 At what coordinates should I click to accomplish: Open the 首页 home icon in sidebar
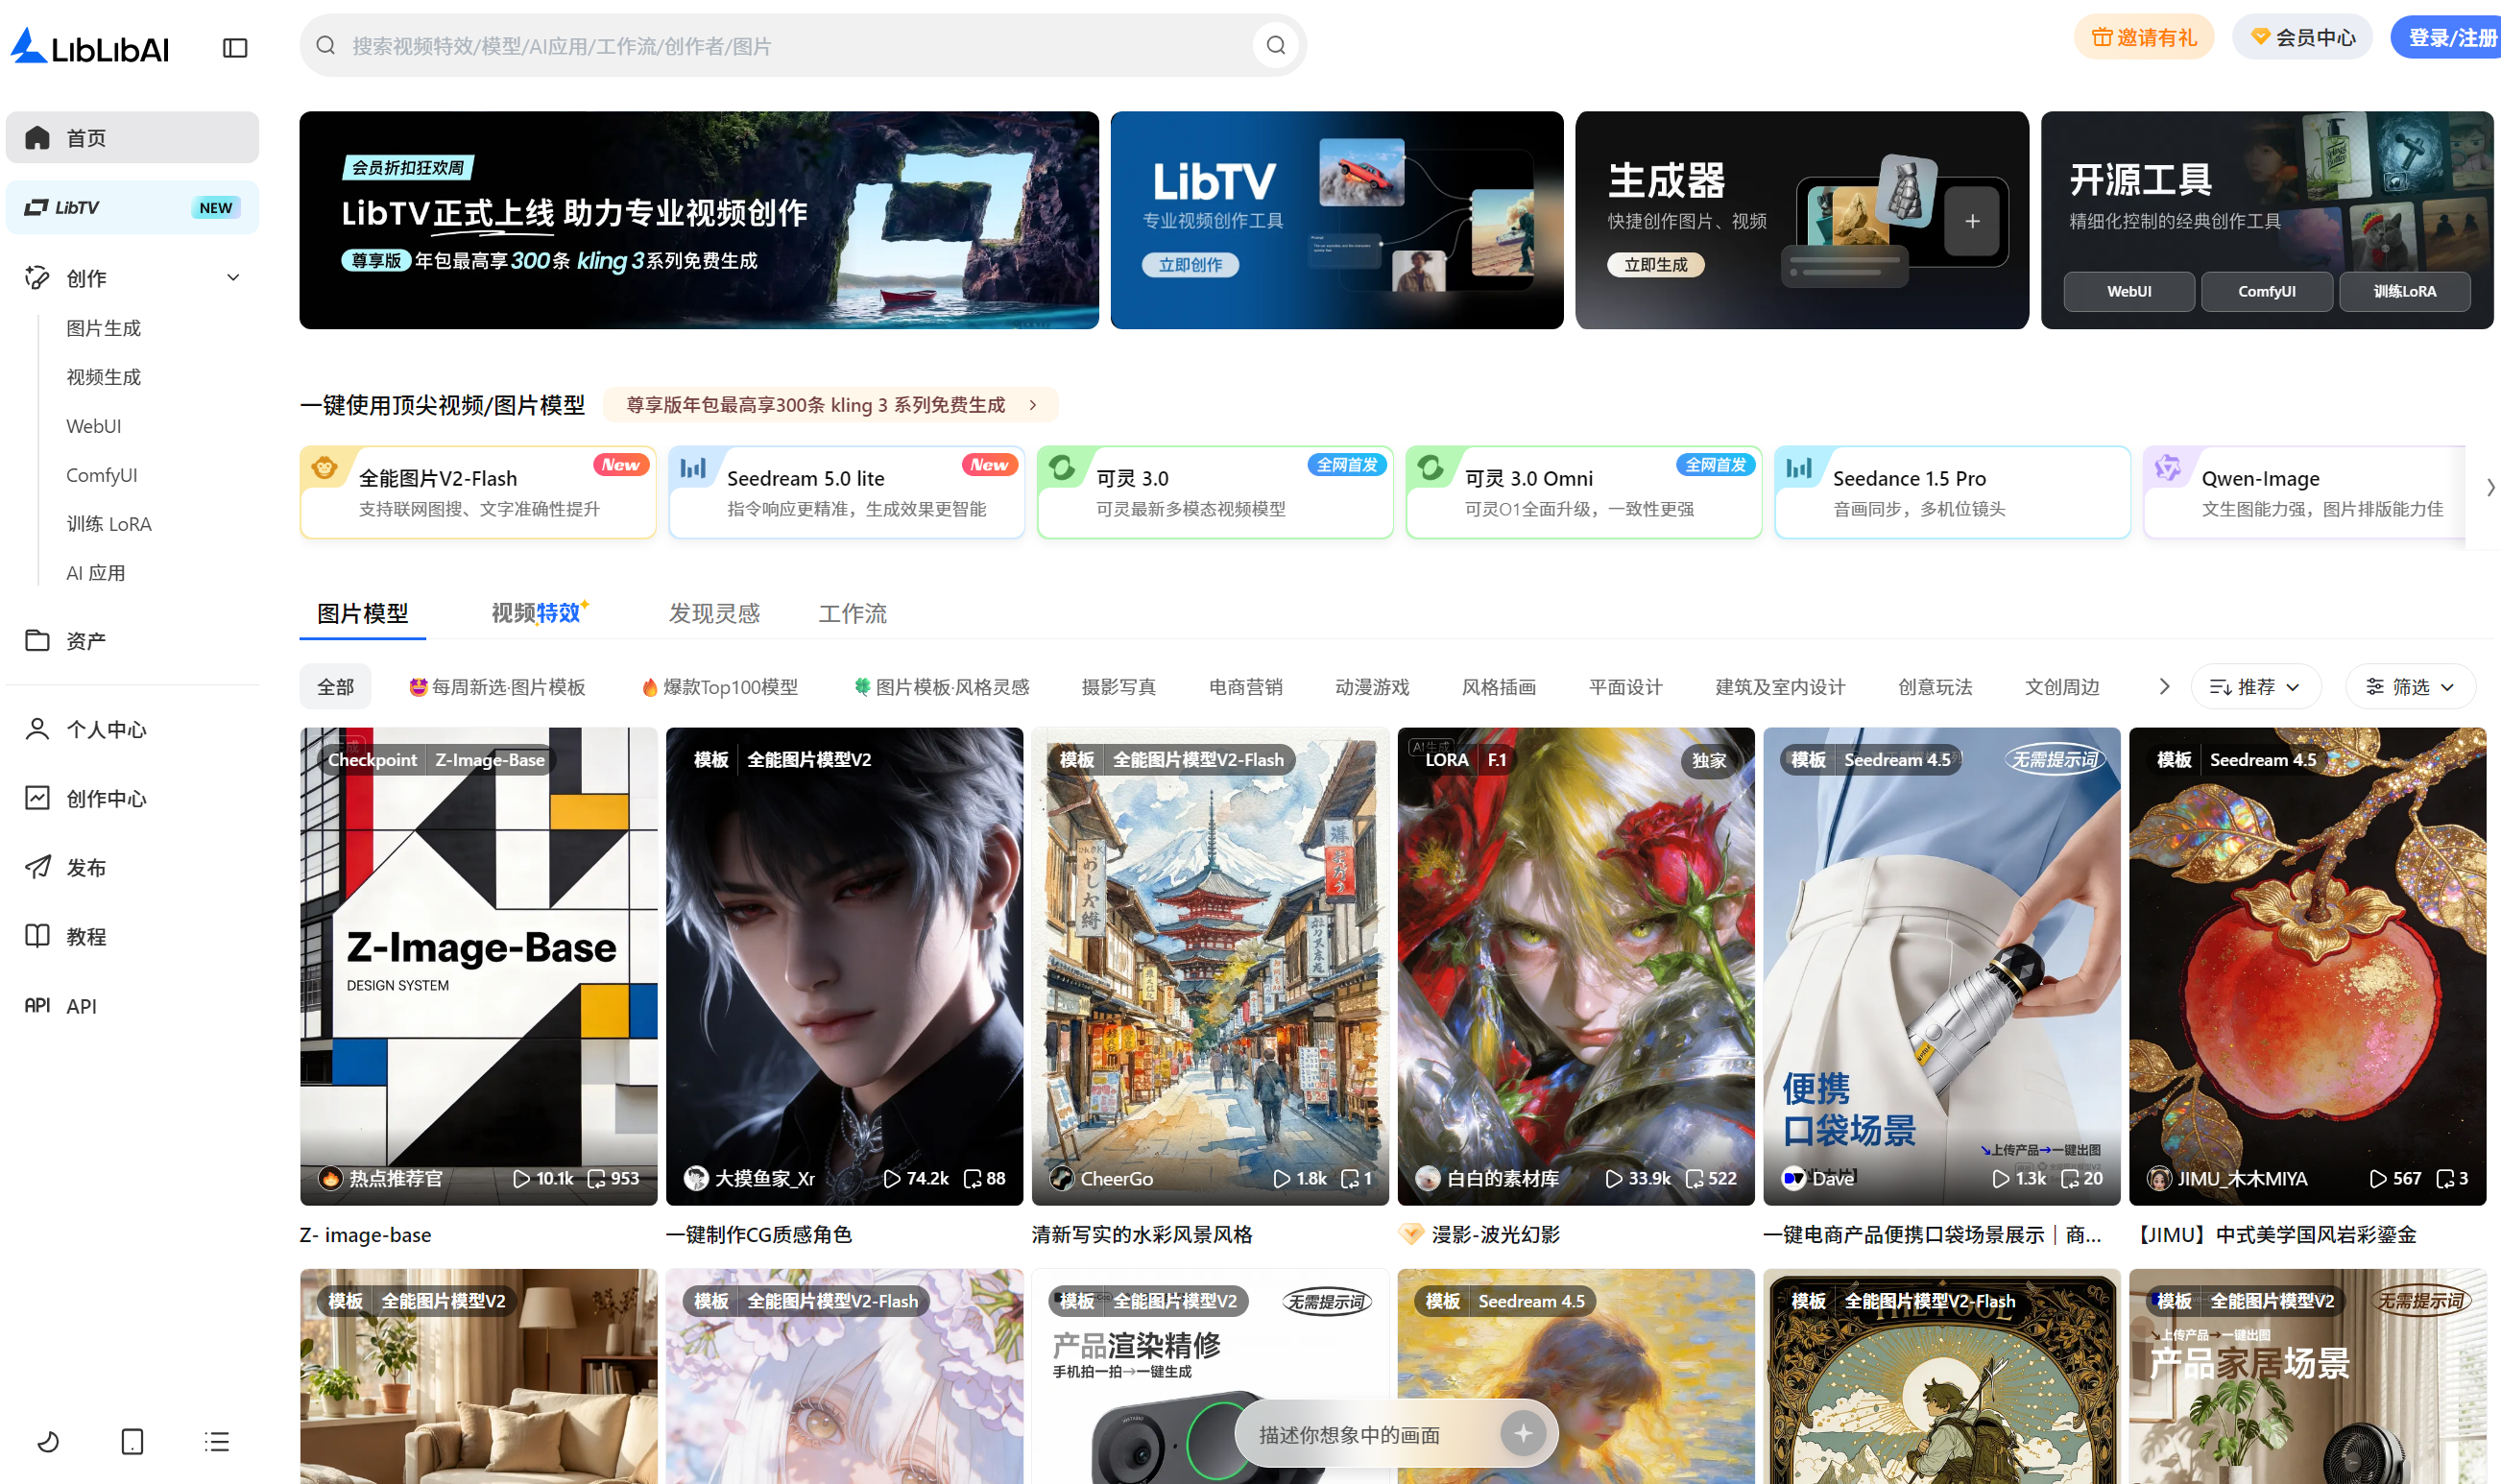pos(37,137)
